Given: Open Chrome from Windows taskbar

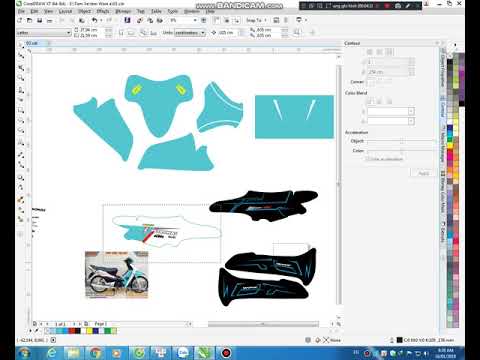Looking at the screenshot, I should (x=95, y=353).
